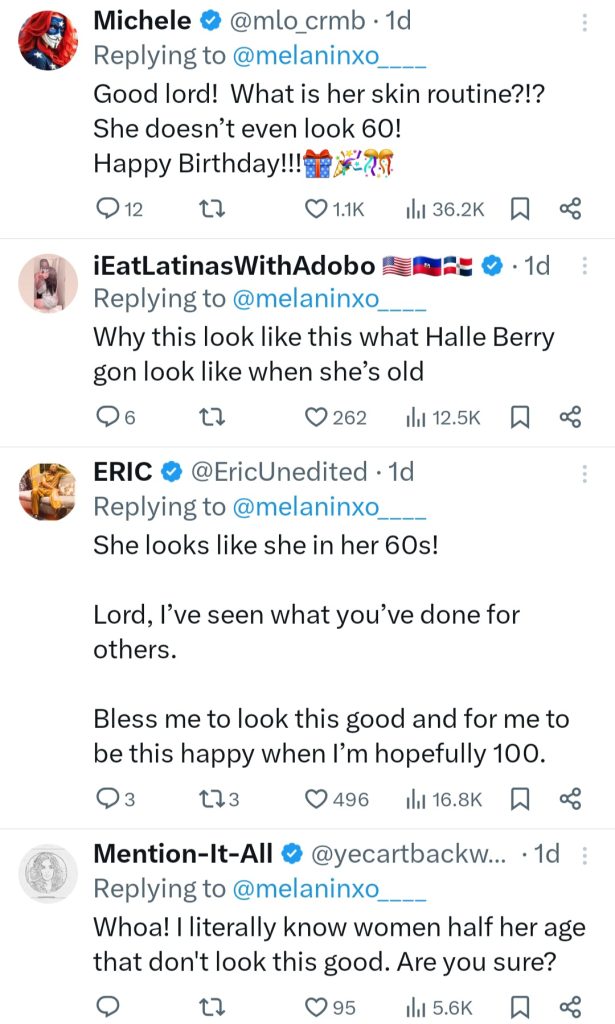Share ERIC's reply
This screenshot has width=615, height=1024.
(570, 799)
